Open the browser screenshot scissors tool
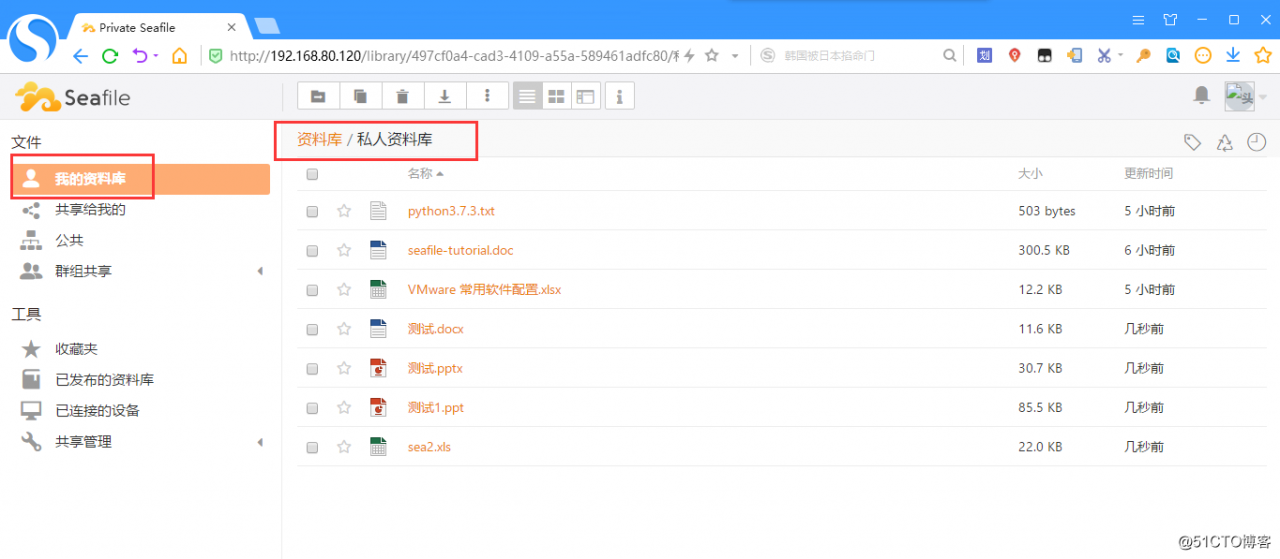The image size is (1280, 559). [x=1104, y=56]
